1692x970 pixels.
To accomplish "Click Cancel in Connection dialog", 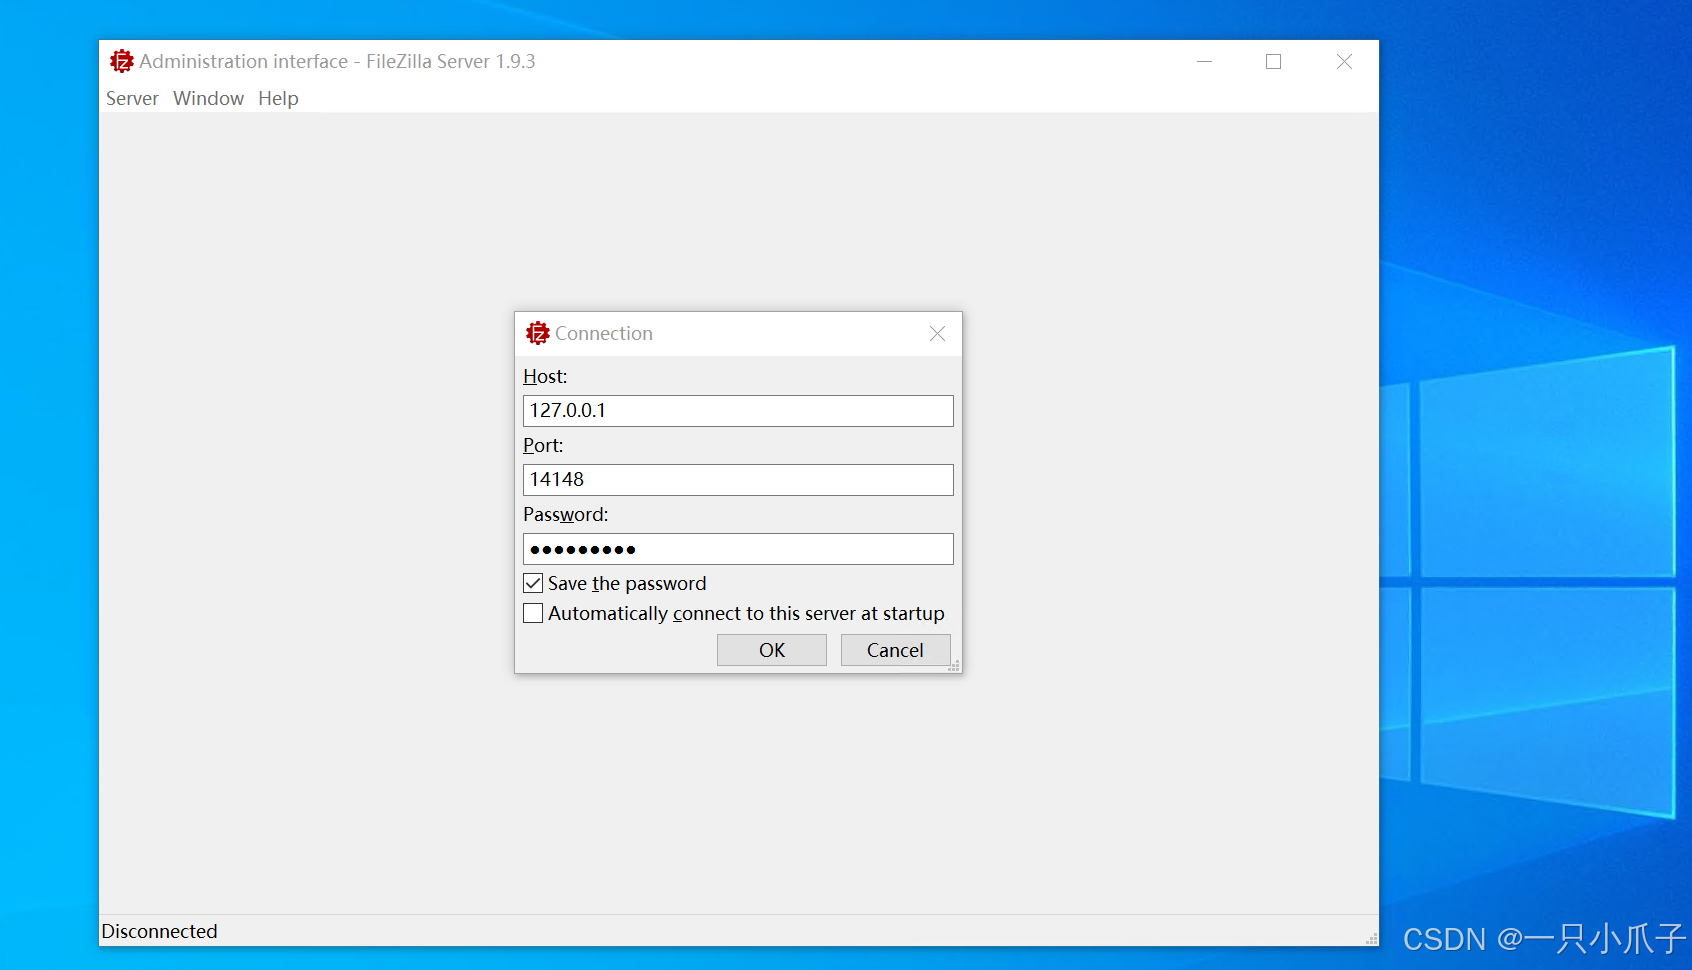I will [895, 650].
